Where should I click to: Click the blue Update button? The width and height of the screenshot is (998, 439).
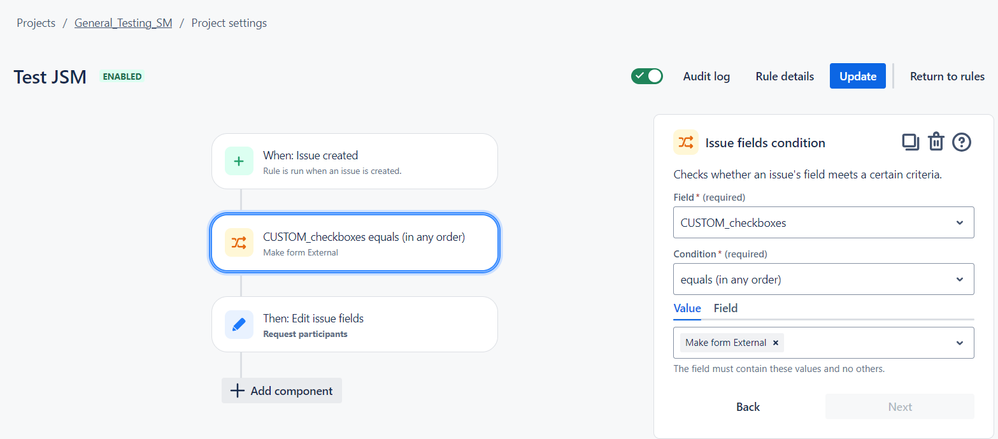[x=857, y=76]
